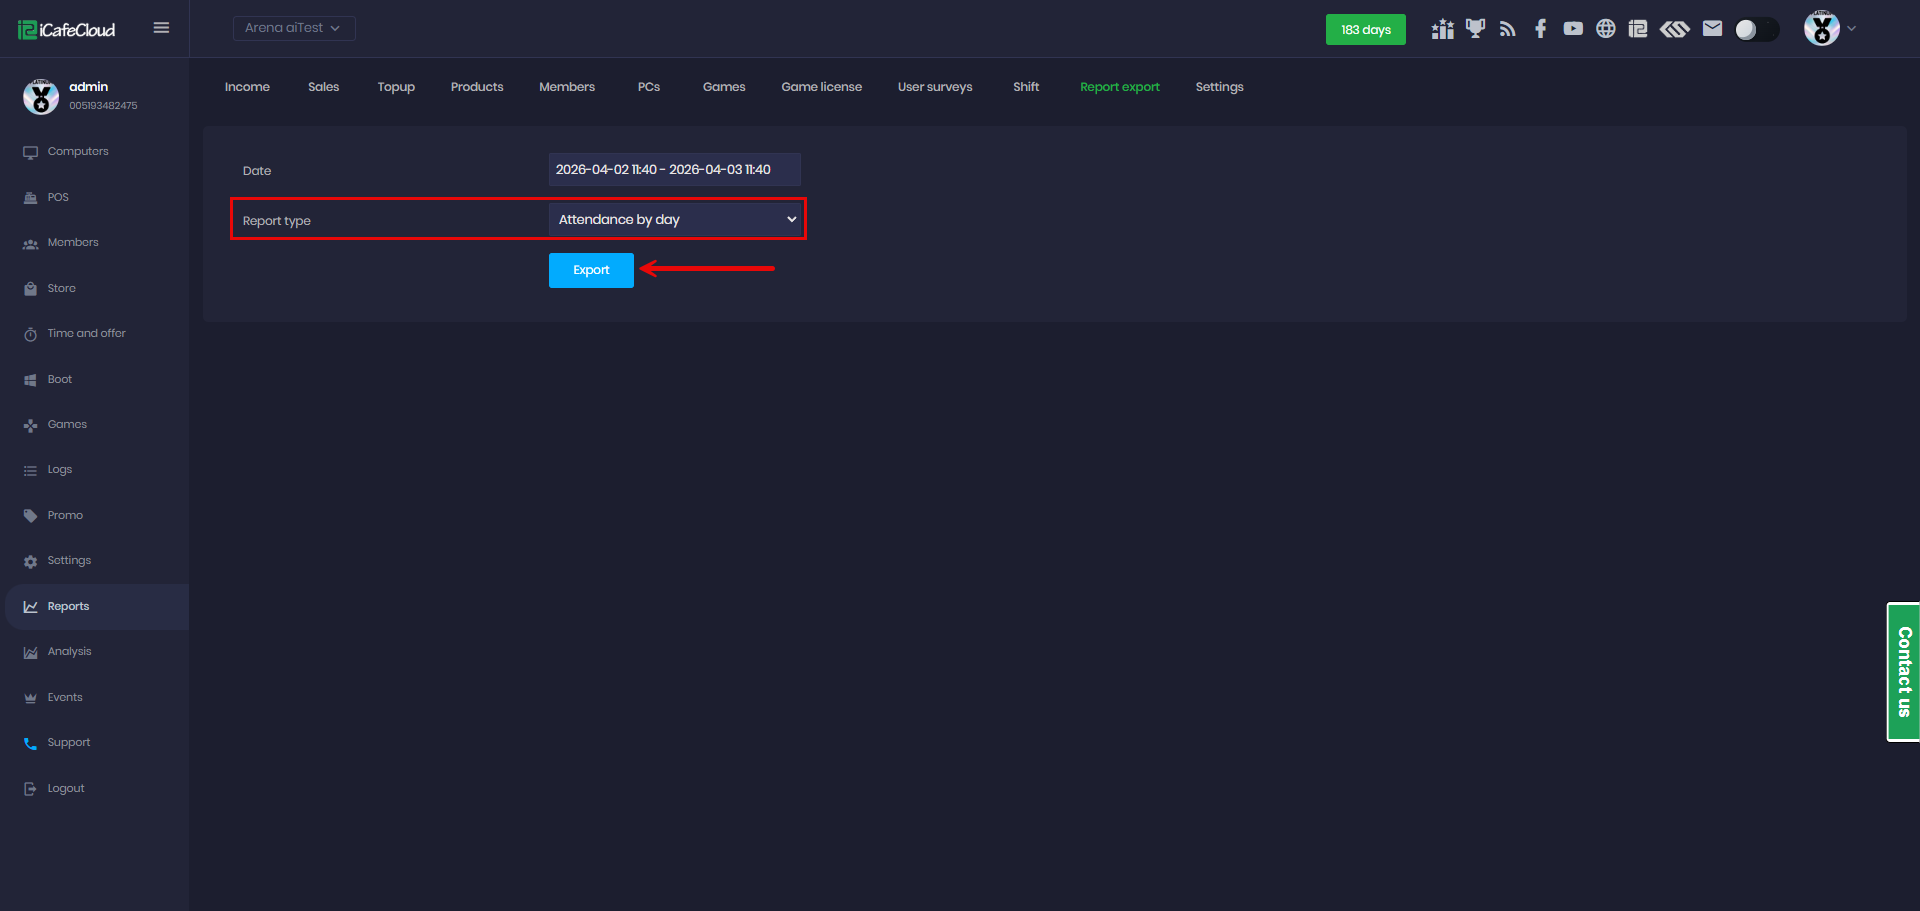
Task: Click the admin profile avatar in sidebar
Action: pos(41,96)
